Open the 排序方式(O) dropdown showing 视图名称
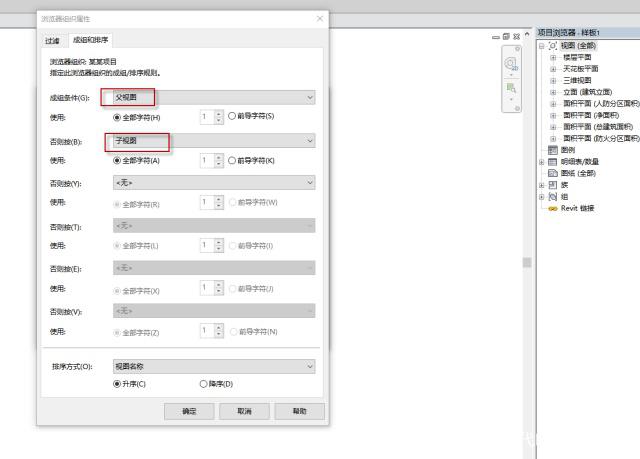Image resolution: width=640 pixels, height=459 pixels. click(x=213, y=367)
